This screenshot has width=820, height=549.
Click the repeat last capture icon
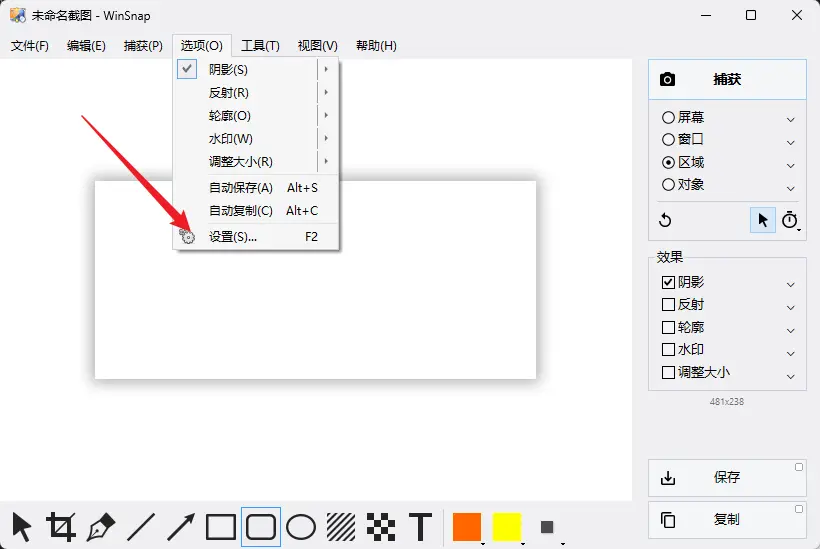665,220
